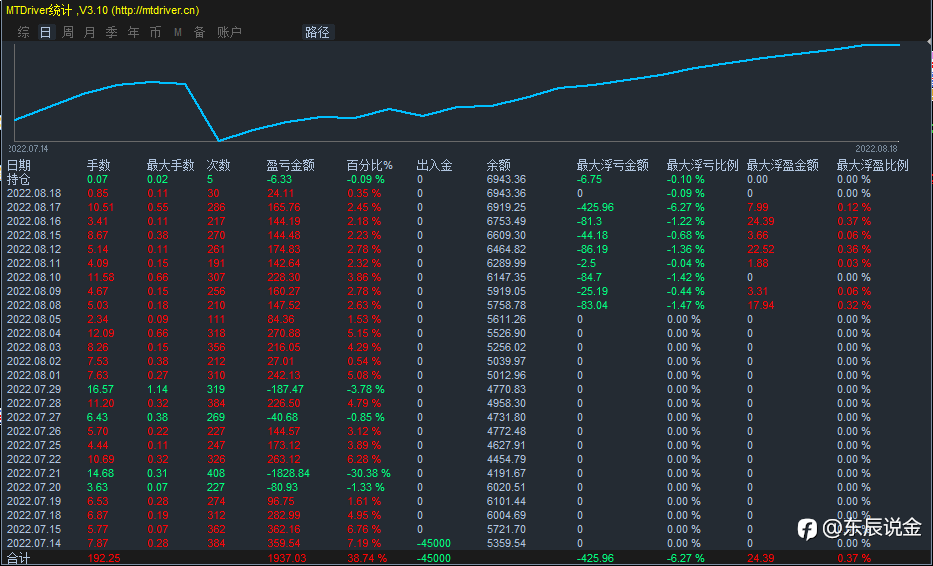This screenshot has width=933, height=566.
Task: Open the 备 notes tab
Action: click(x=200, y=32)
